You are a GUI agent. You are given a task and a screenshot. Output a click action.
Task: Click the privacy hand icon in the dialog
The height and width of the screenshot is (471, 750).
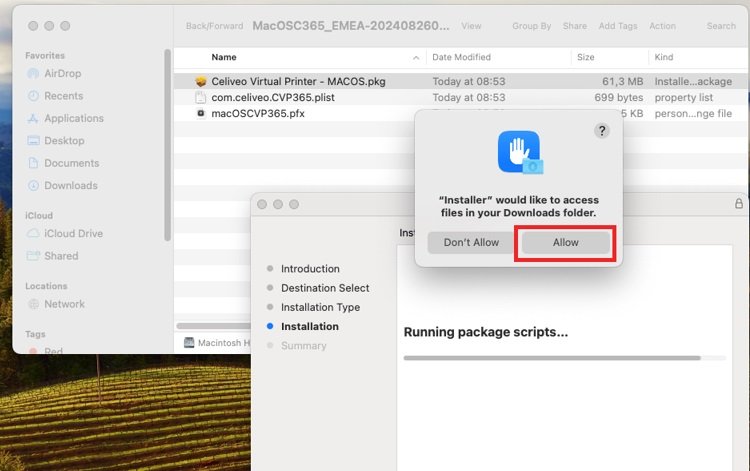click(x=520, y=152)
